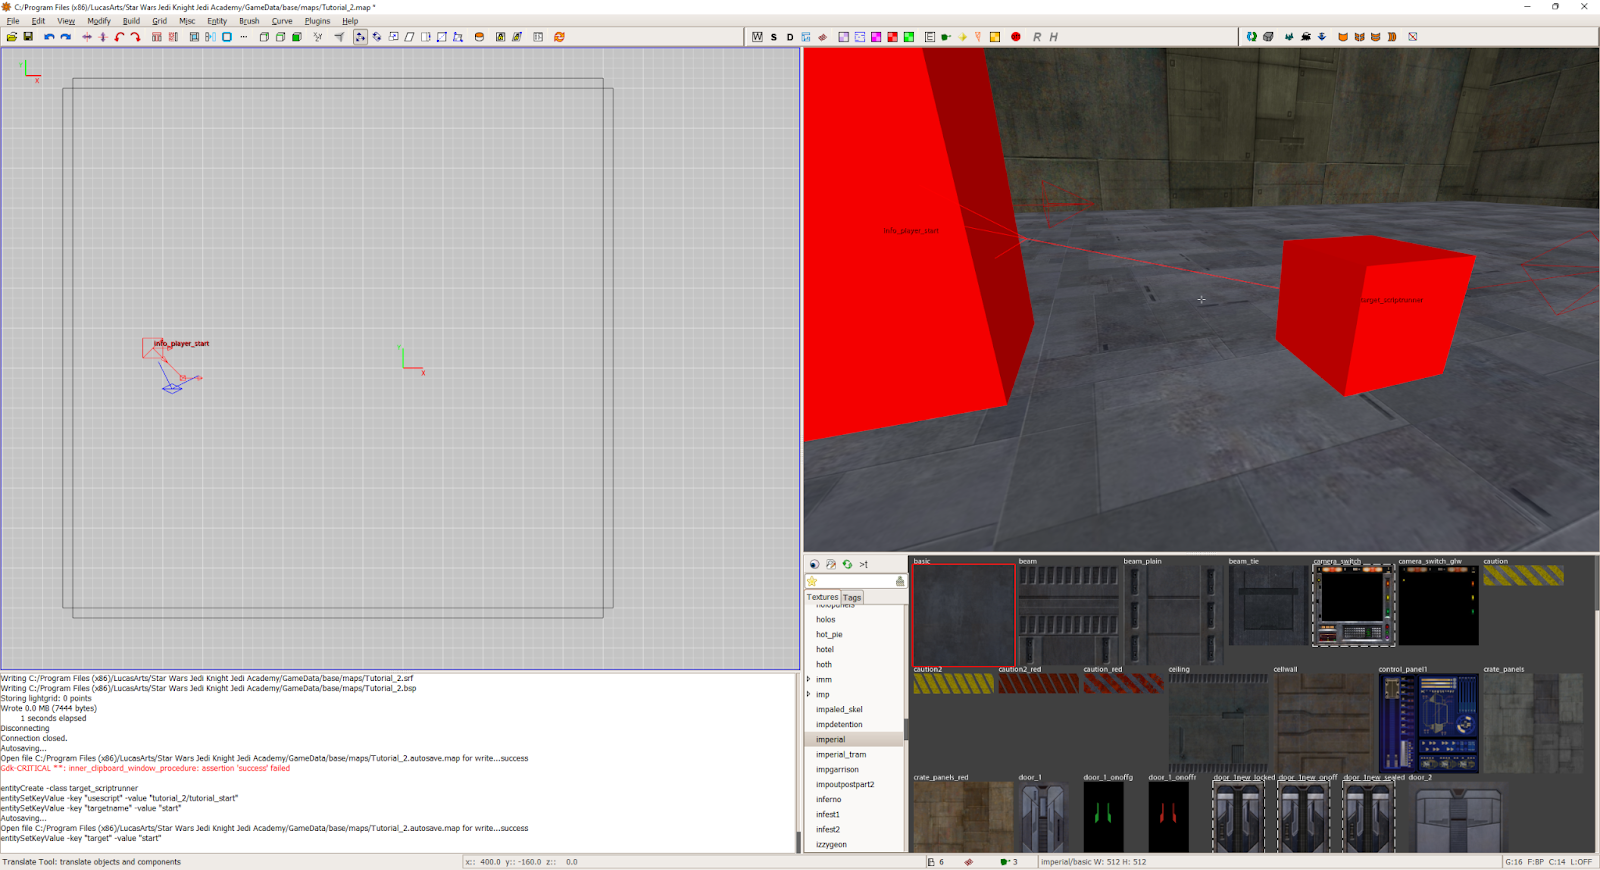This screenshot has height=870, width=1600.
Task: Pick the cellwall texture
Action: (x=1322, y=723)
